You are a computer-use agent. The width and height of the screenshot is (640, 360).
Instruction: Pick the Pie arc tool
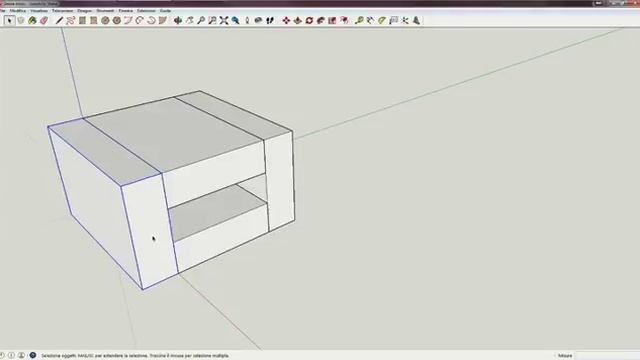162,20
